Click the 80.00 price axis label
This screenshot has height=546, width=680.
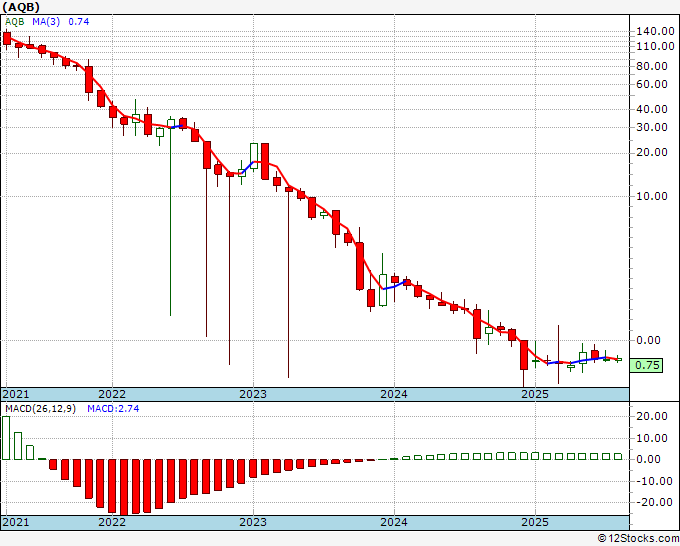(651, 66)
